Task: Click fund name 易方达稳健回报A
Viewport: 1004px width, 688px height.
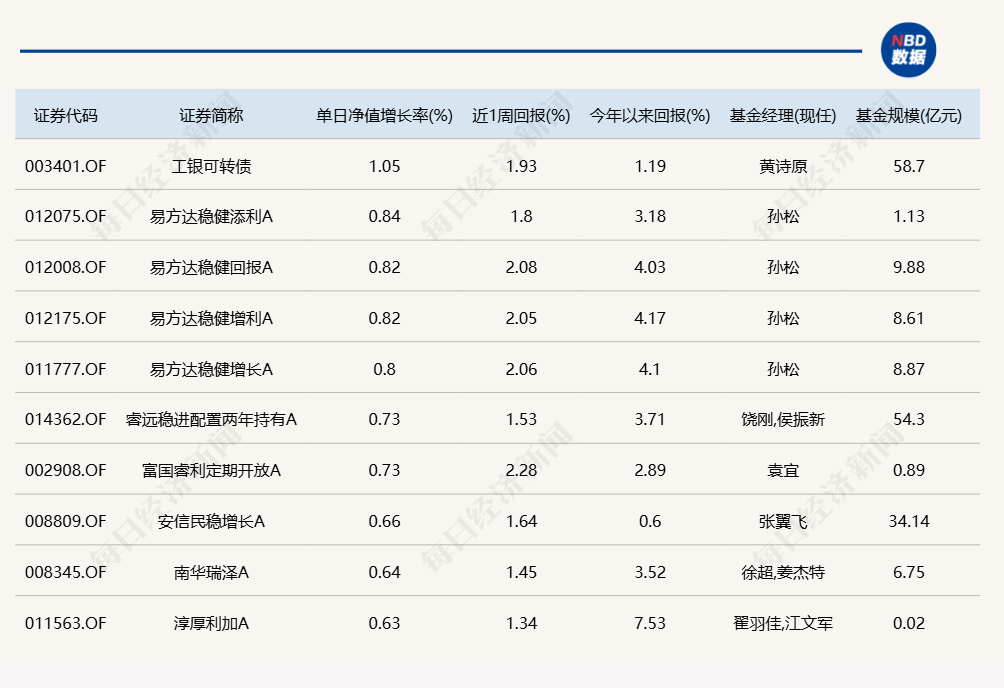Action: (211, 267)
